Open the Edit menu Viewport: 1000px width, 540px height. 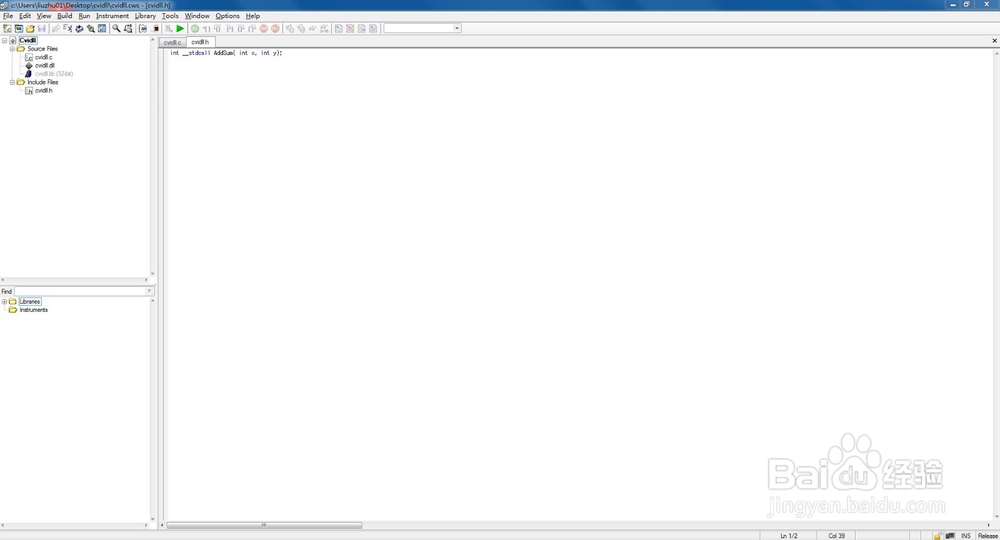(25, 16)
